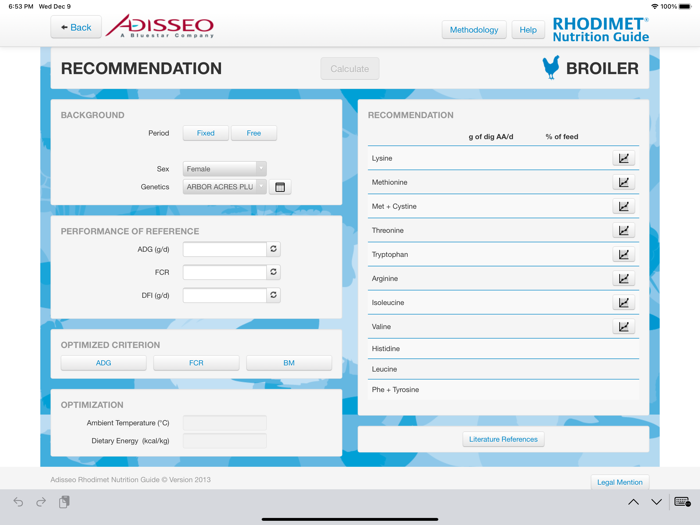Refresh the ADG (g/d) value
Screen dimensions: 700x525
click(273, 249)
